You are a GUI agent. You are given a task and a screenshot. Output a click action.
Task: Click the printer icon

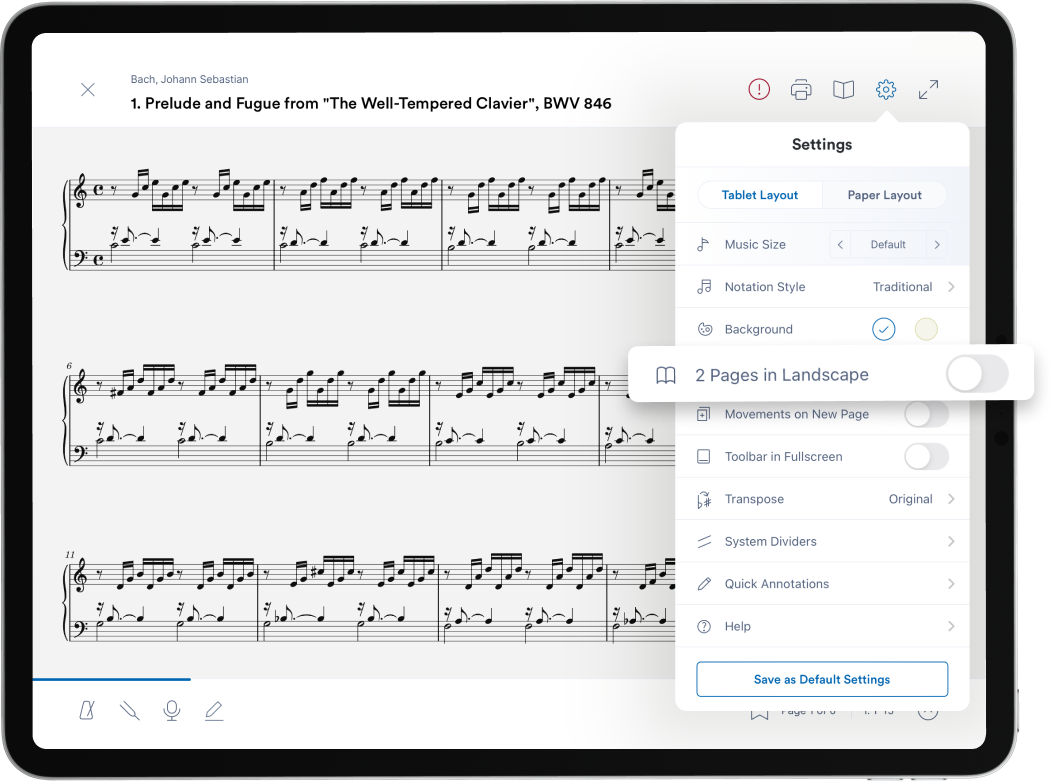click(x=801, y=90)
